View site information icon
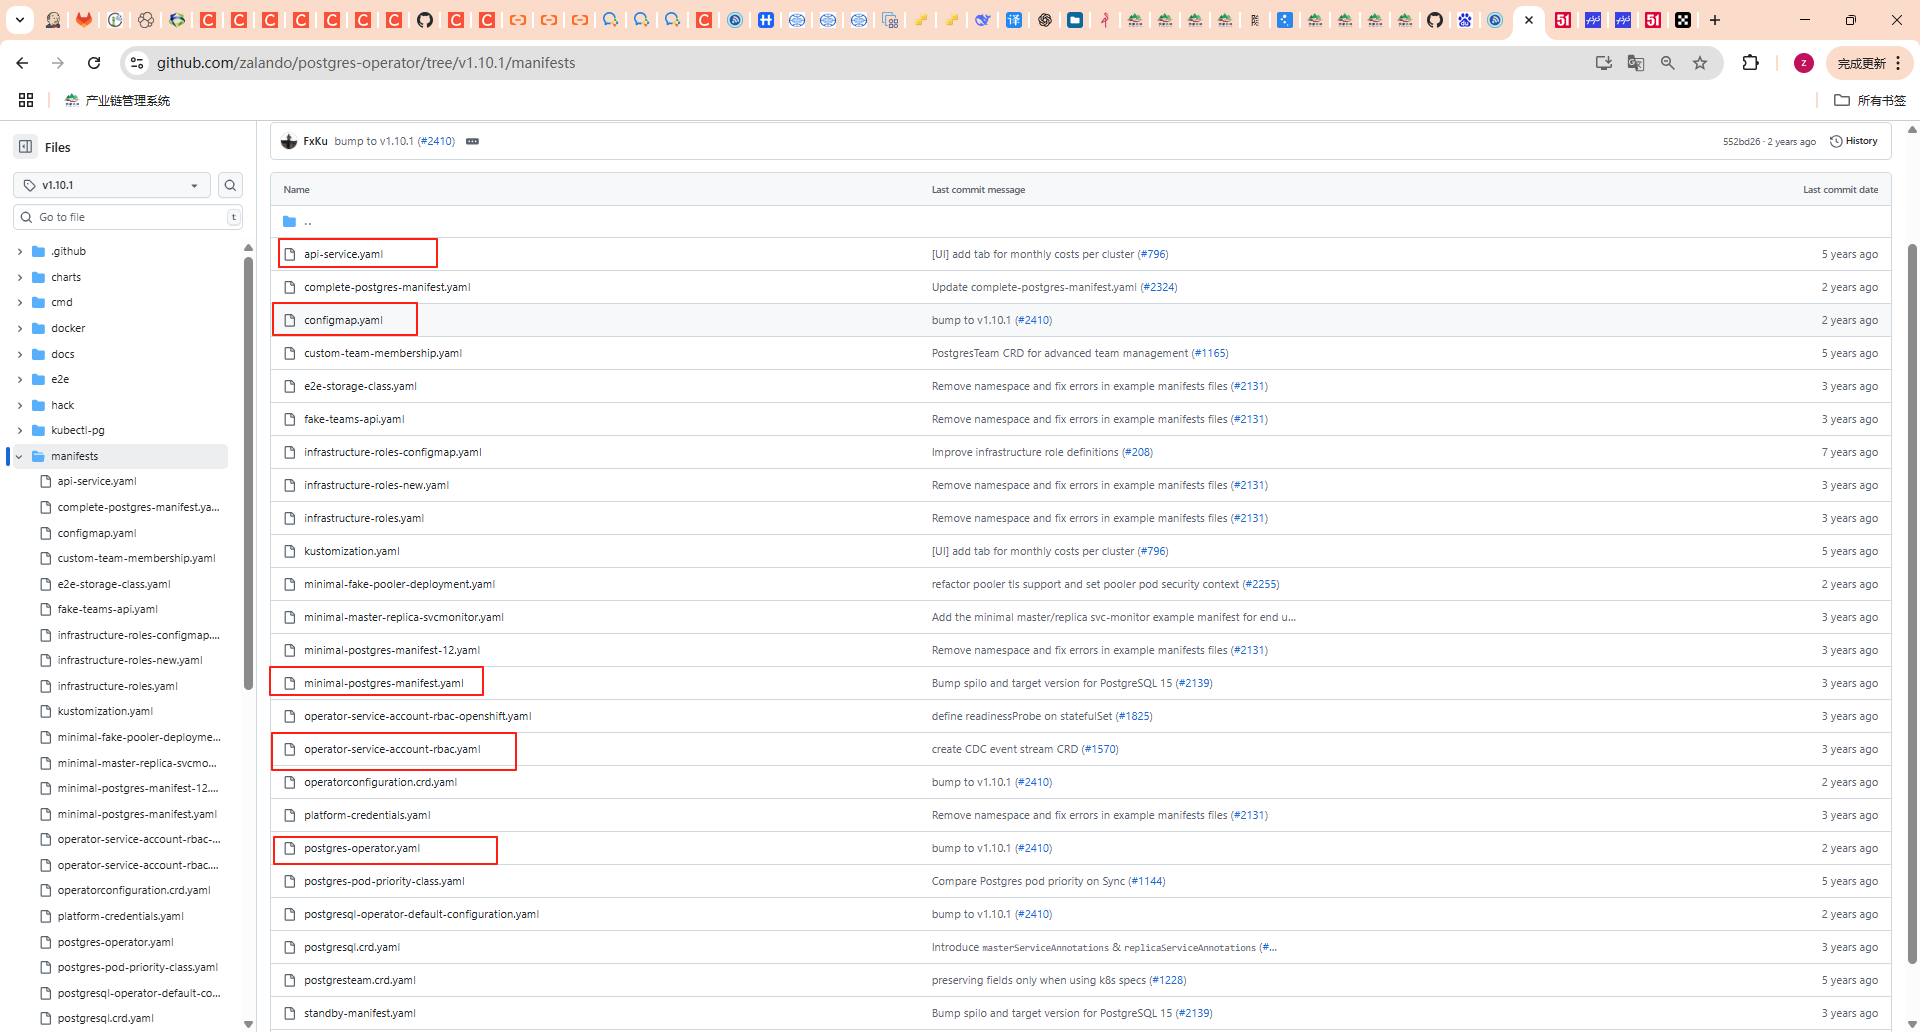This screenshot has width=1920, height=1032. 137,63
